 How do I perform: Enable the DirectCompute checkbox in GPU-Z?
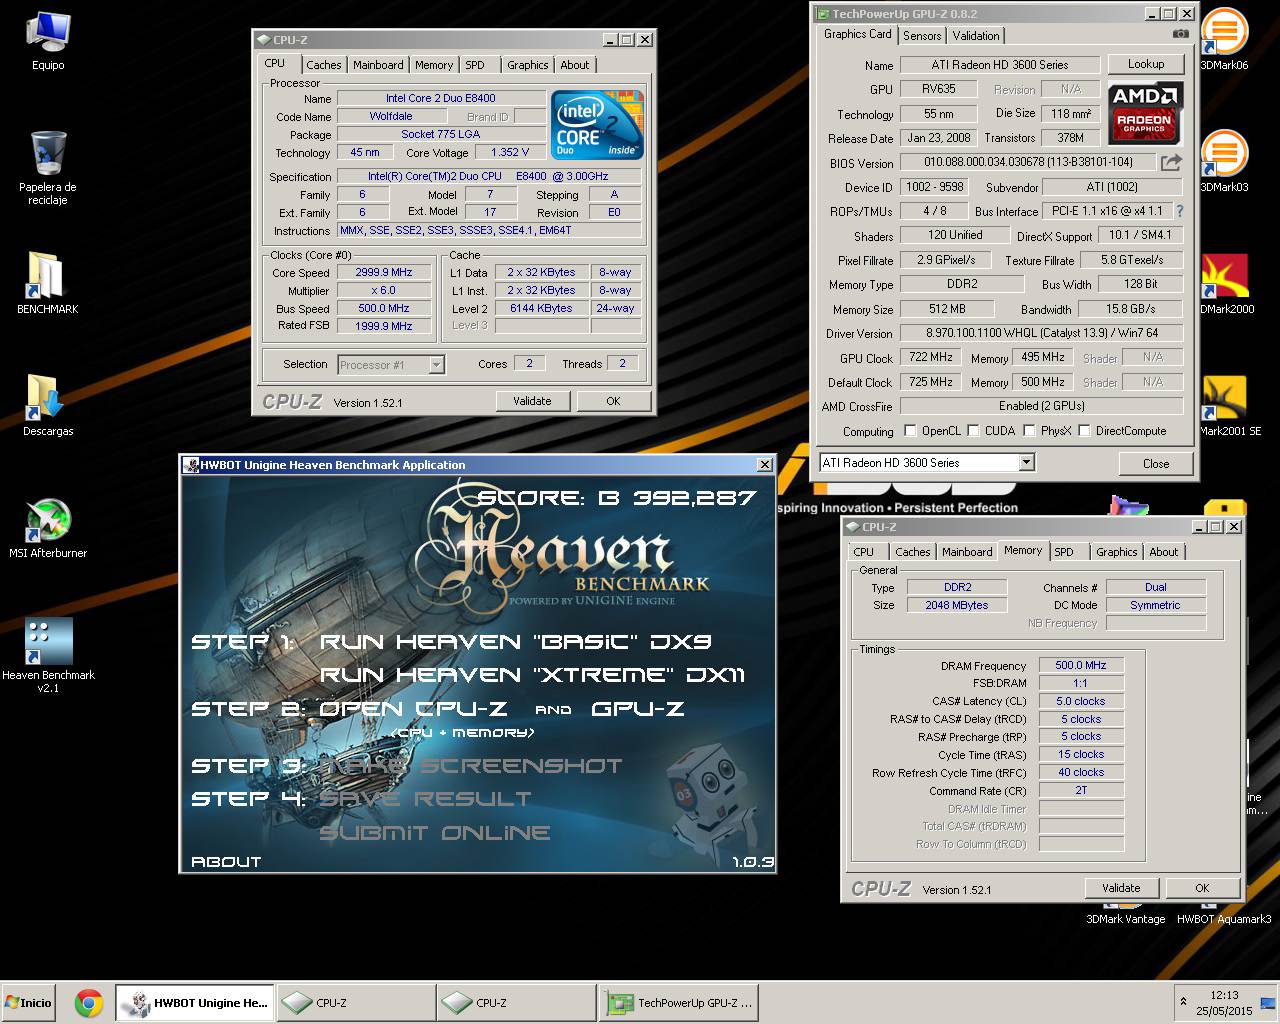coord(1084,431)
